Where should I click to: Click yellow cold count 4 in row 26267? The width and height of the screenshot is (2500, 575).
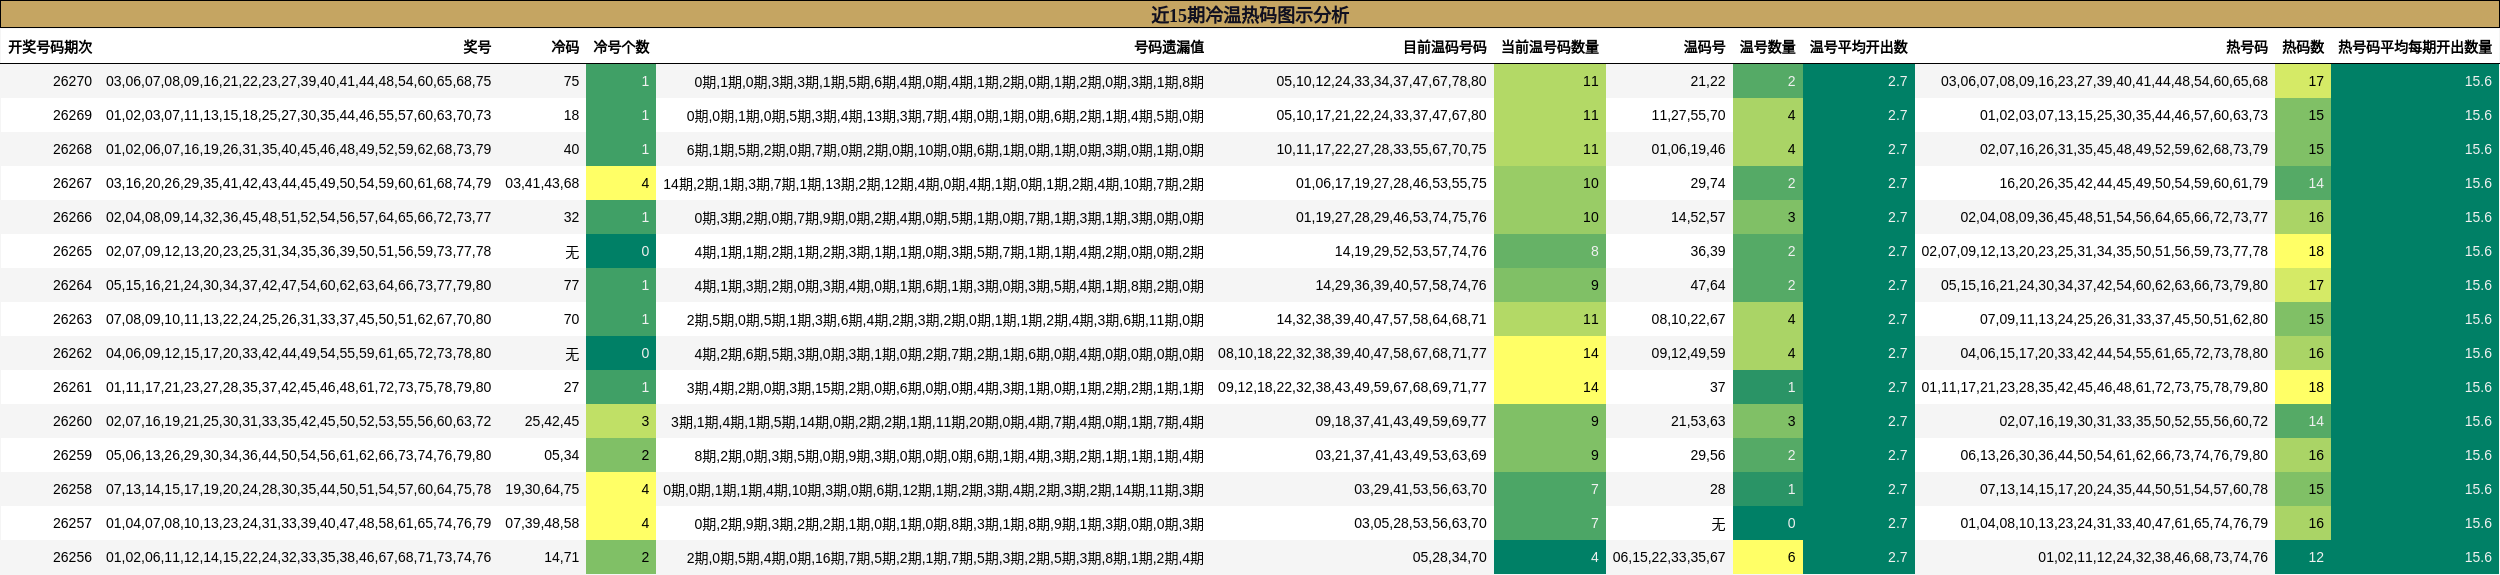[x=621, y=183]
